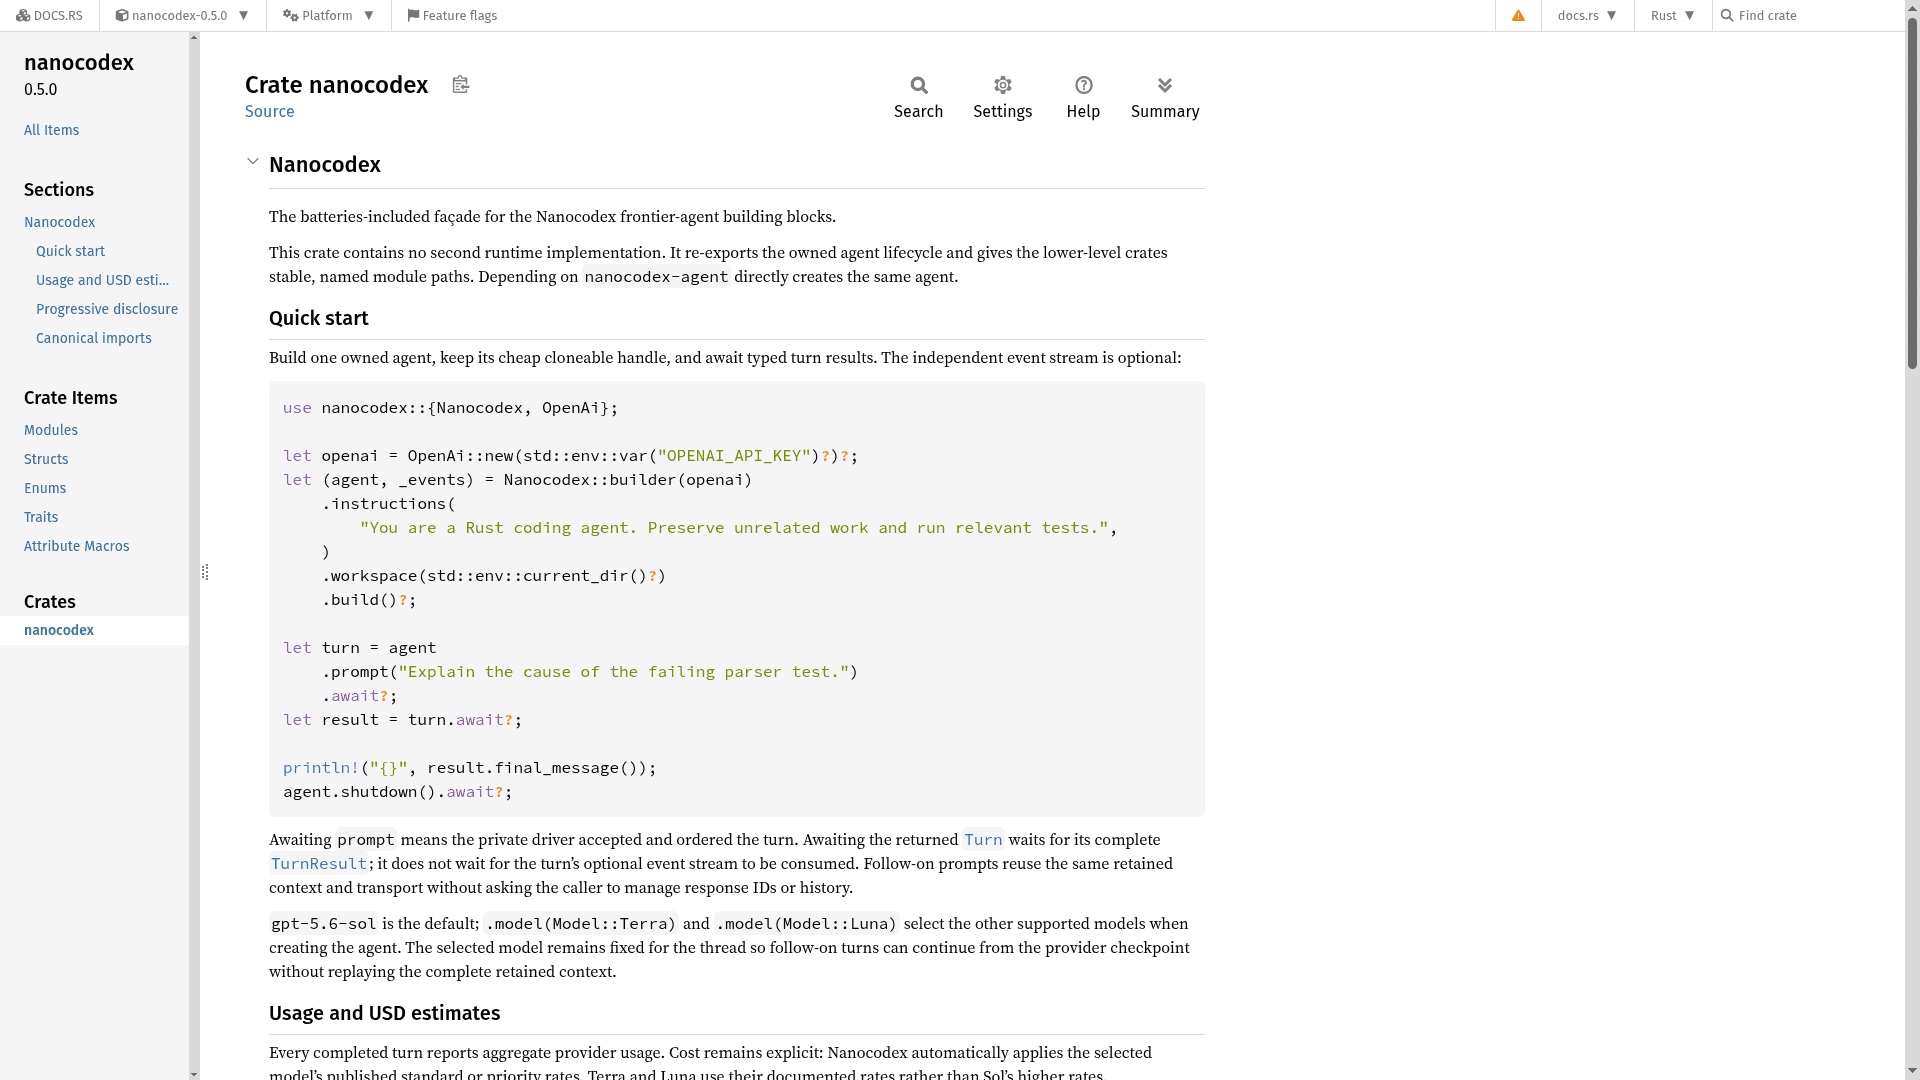Viewport: 1920px width, 1080px height.
Task: Click the sidebar scrollbar down arrow
Action: click(x=194, y=1073)
